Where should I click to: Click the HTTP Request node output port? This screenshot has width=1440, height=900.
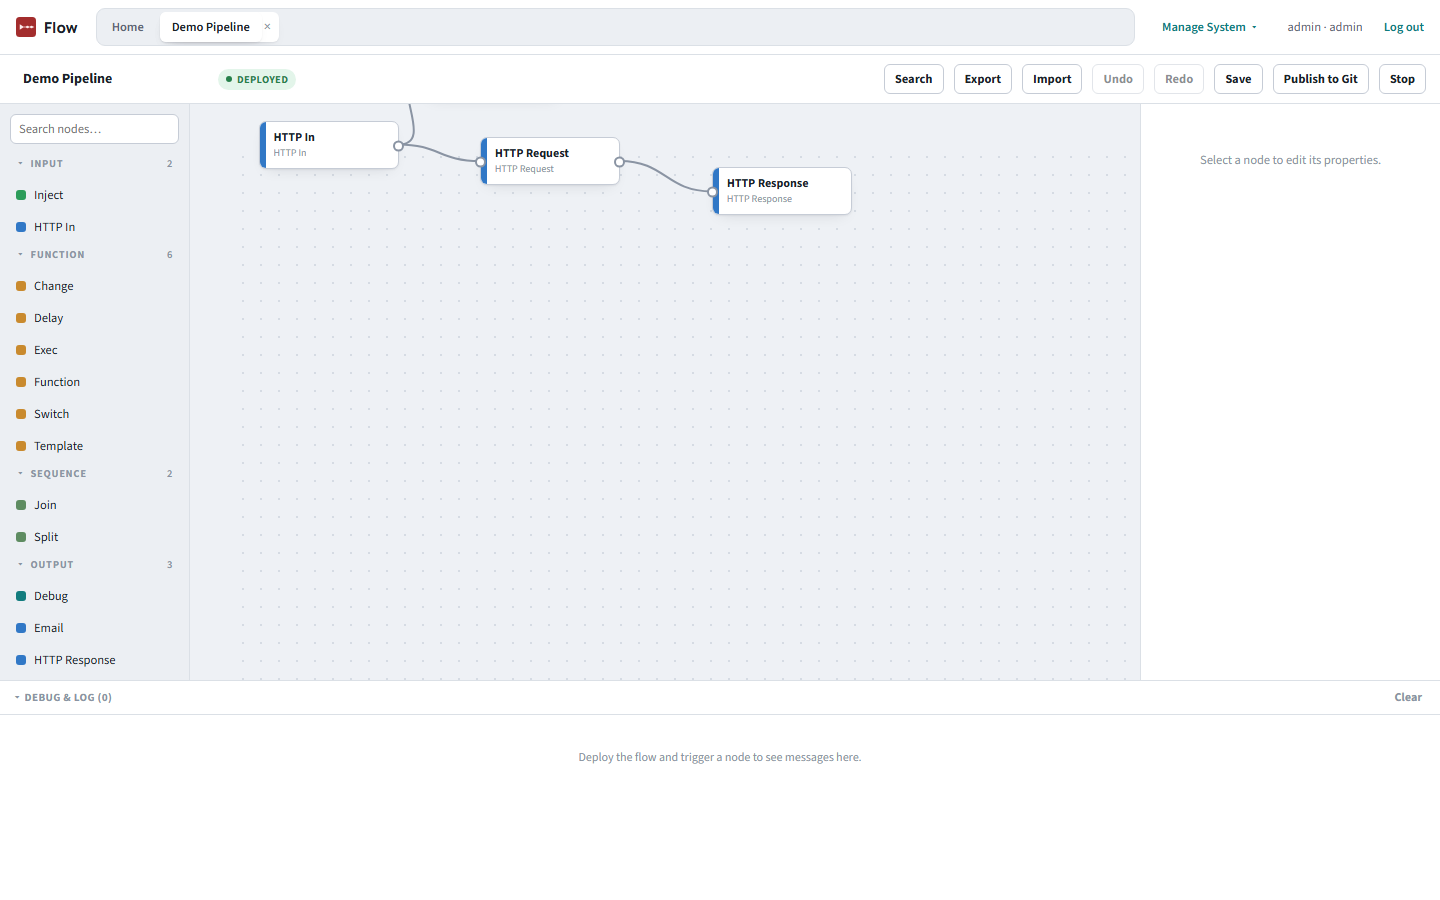619,162
